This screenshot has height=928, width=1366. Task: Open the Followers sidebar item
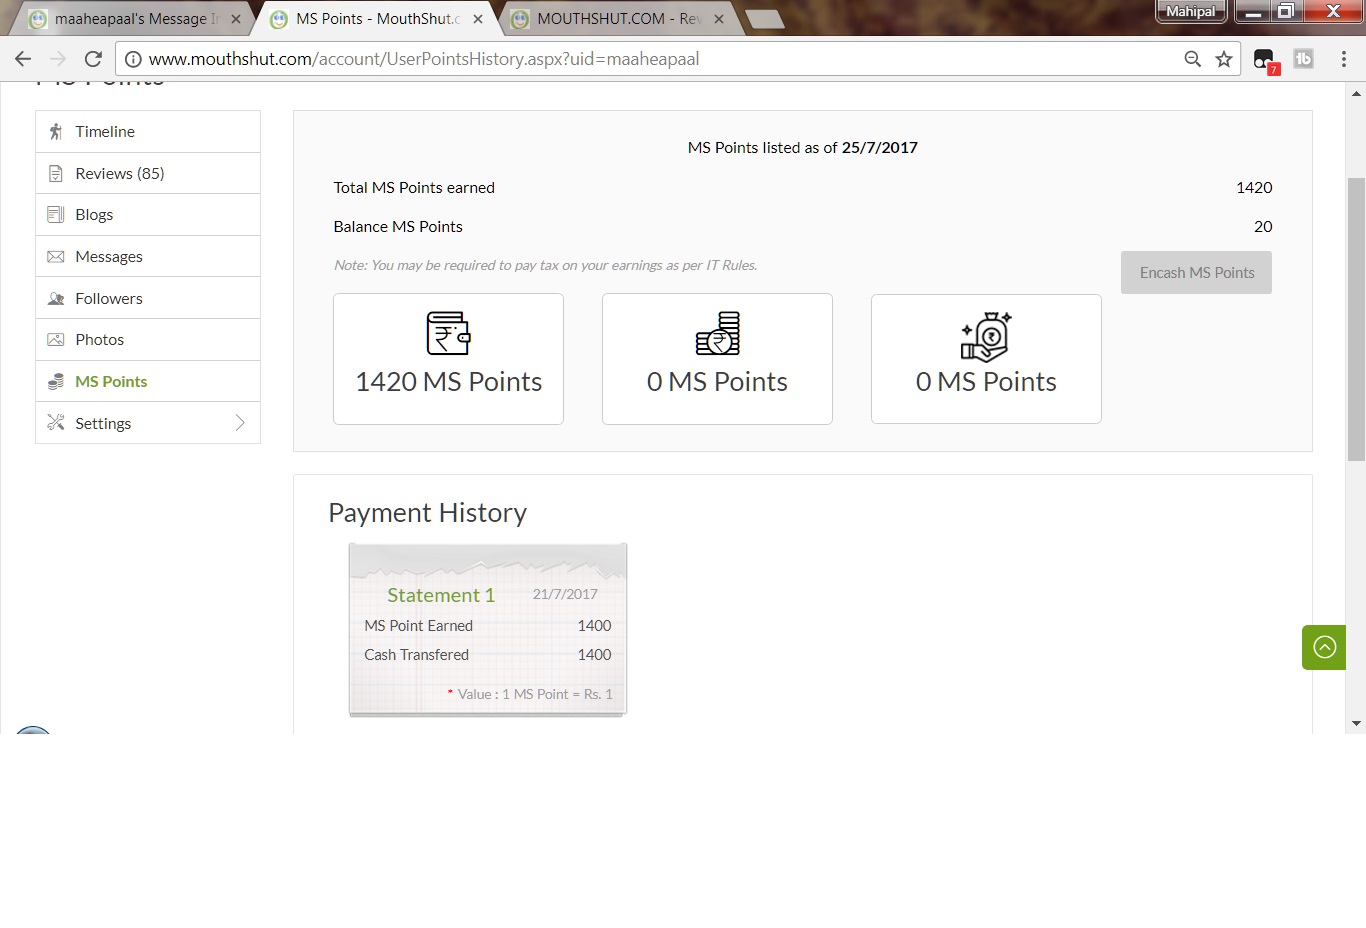(108, 299)
